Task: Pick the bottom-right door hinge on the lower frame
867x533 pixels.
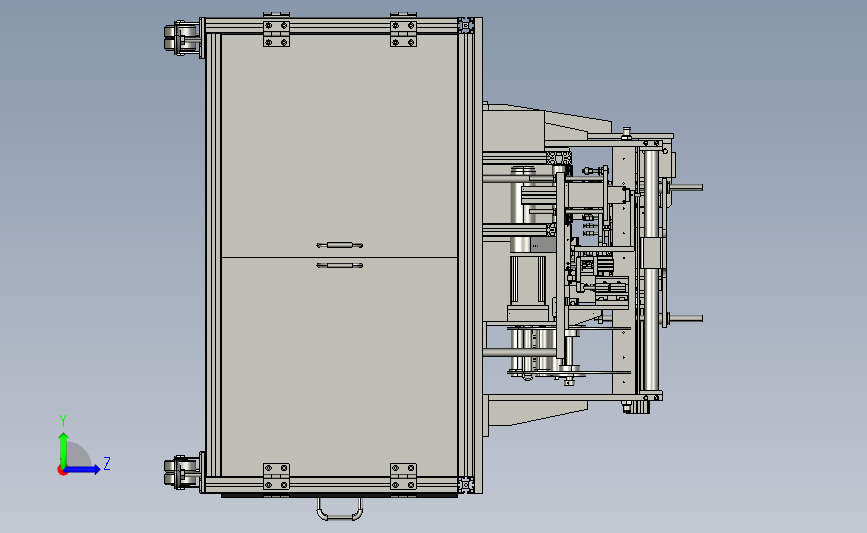Action: (x=403, y=477)
